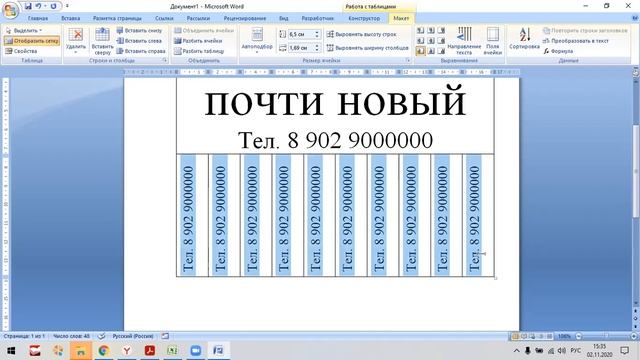Switch to the Вставка tab

(x=71, y=18)
